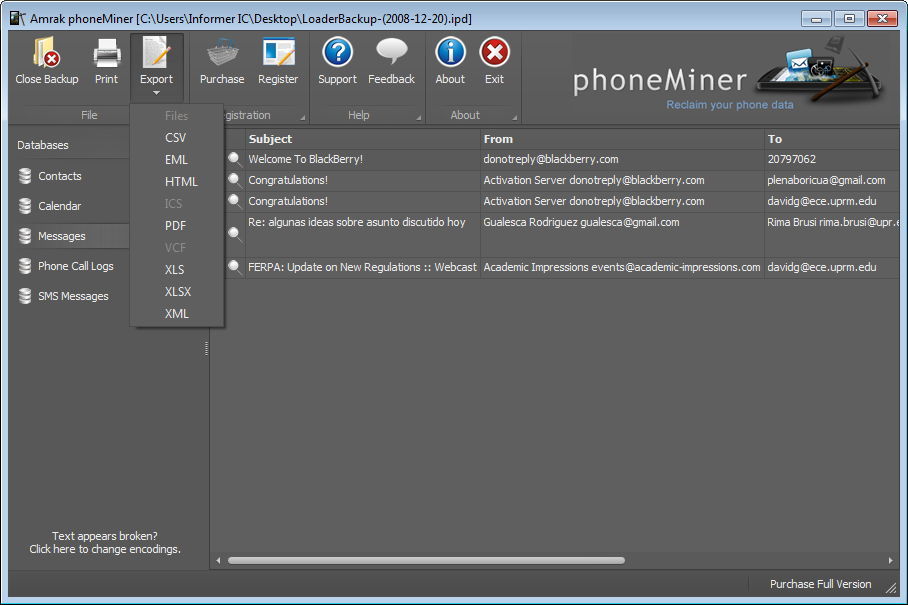Click here to change encodings
908x605 pixels.
click(x=107, y=549)
